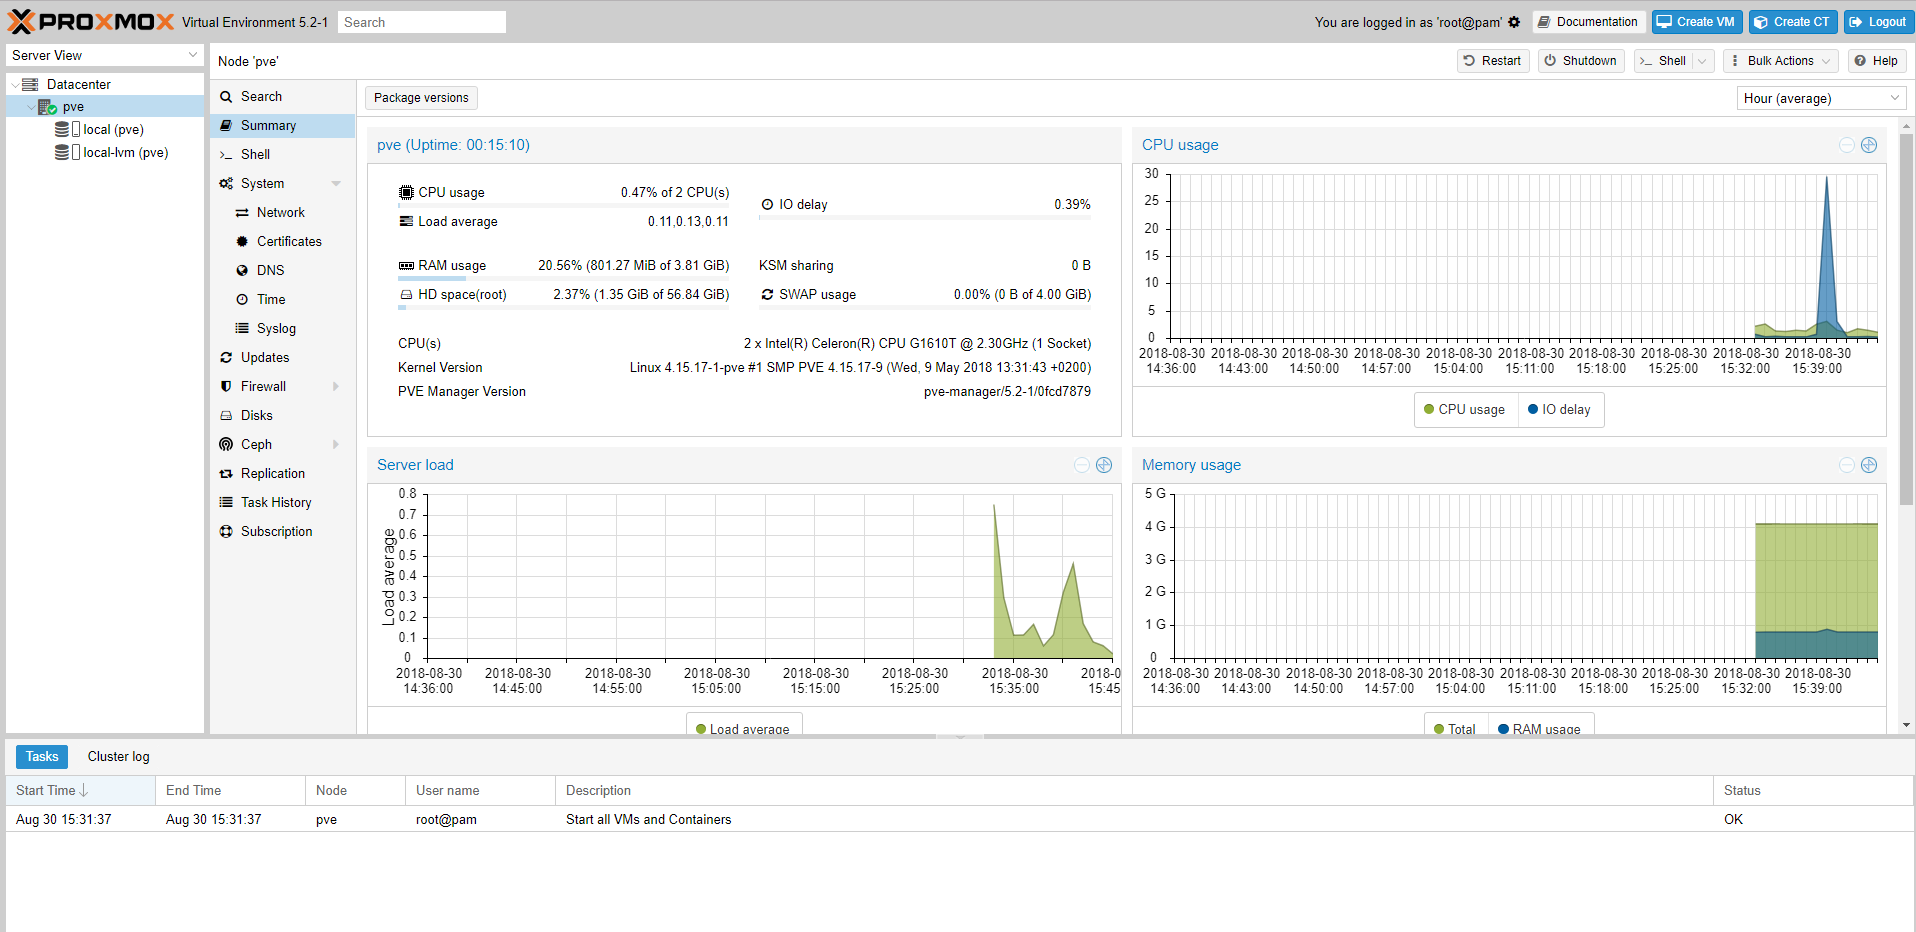Collapse the System menu section

(x=336, y=184)
